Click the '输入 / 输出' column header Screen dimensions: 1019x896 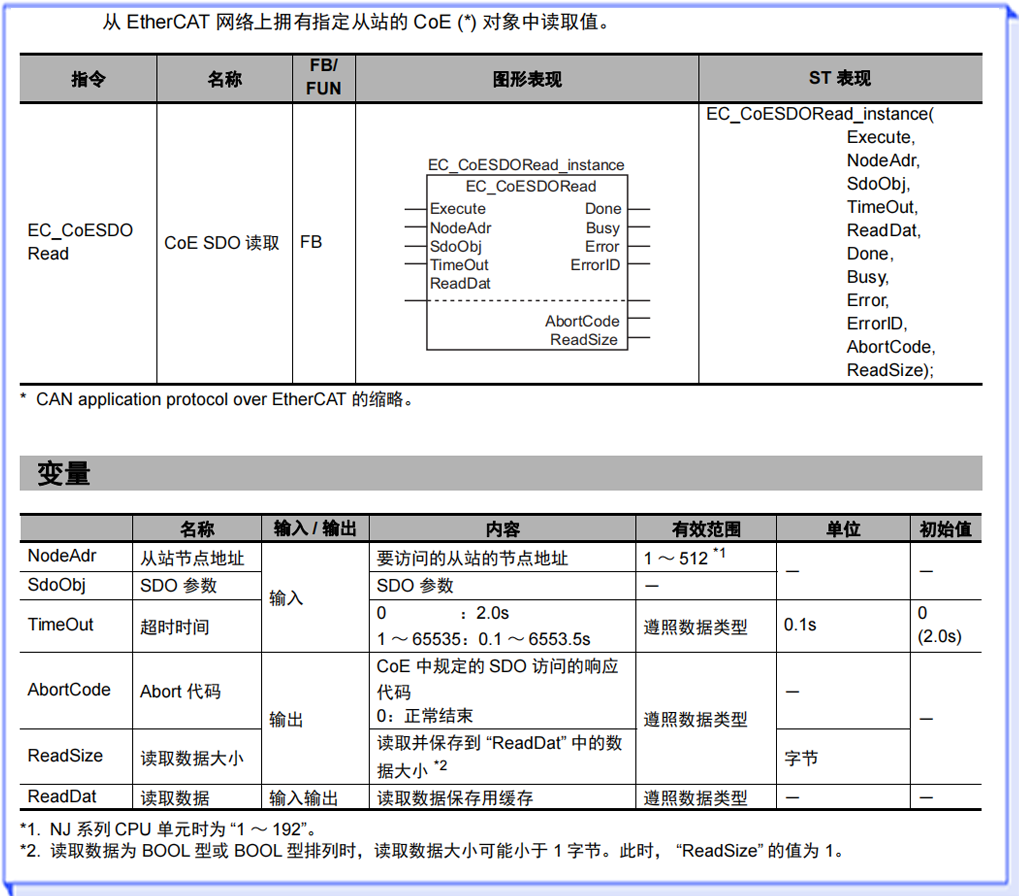point(315,529)
